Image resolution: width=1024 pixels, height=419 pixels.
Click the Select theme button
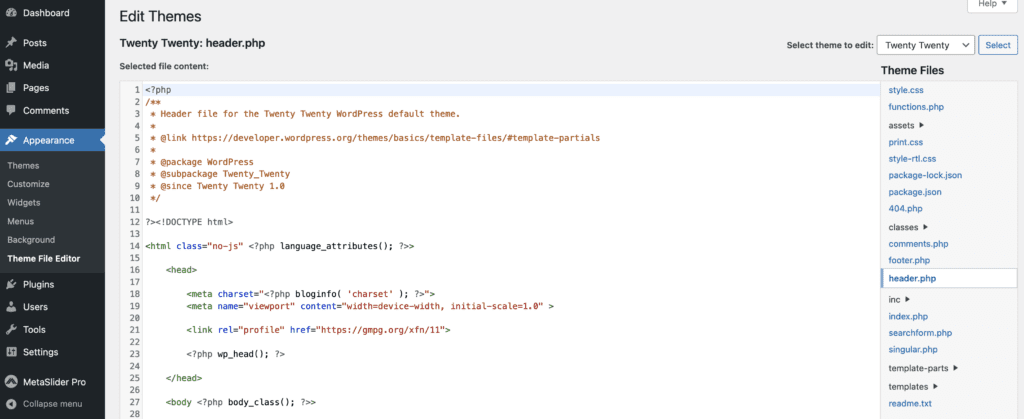coord(998,45)
